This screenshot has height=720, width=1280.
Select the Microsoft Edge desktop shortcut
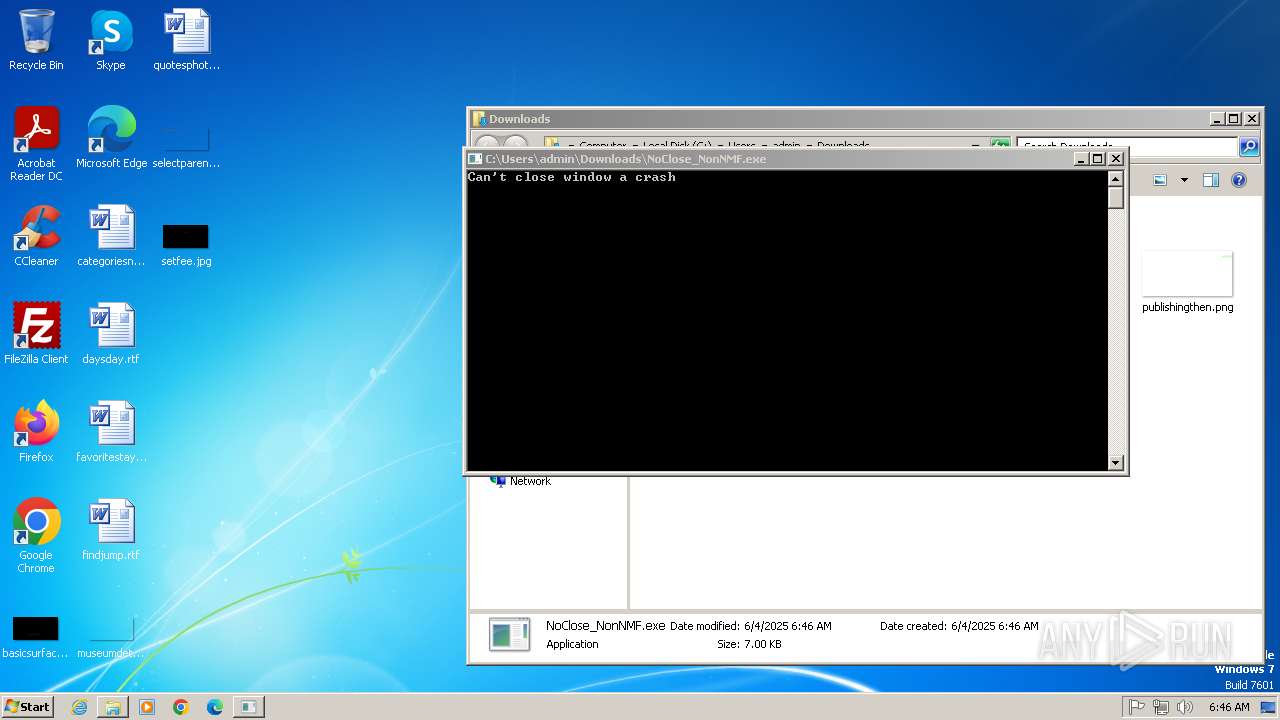111,138
